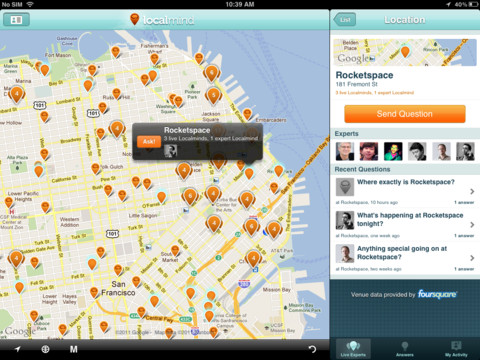Open the foursquare link
Screen dimensions: 480x360
point(437,294)
